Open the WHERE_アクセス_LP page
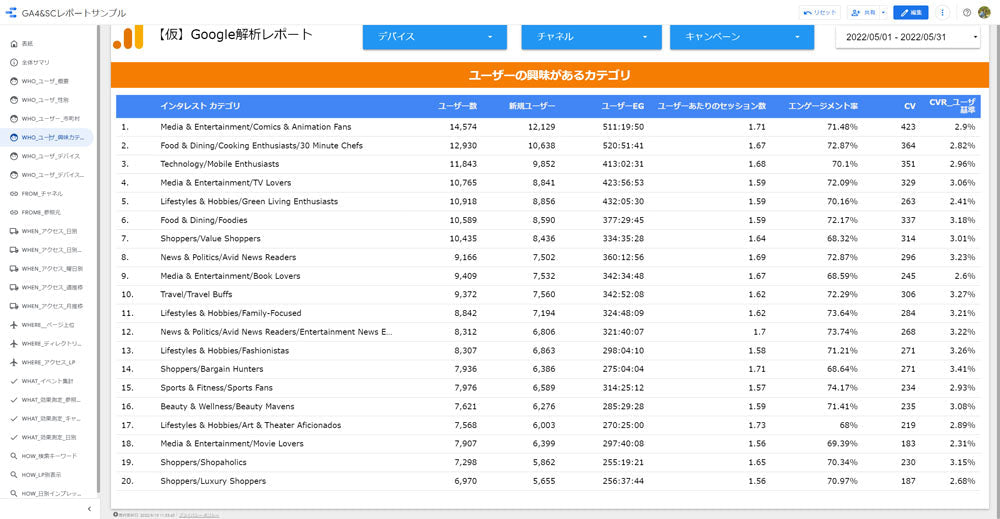The width and height of the screenshot is (1000, 519). 49,362
